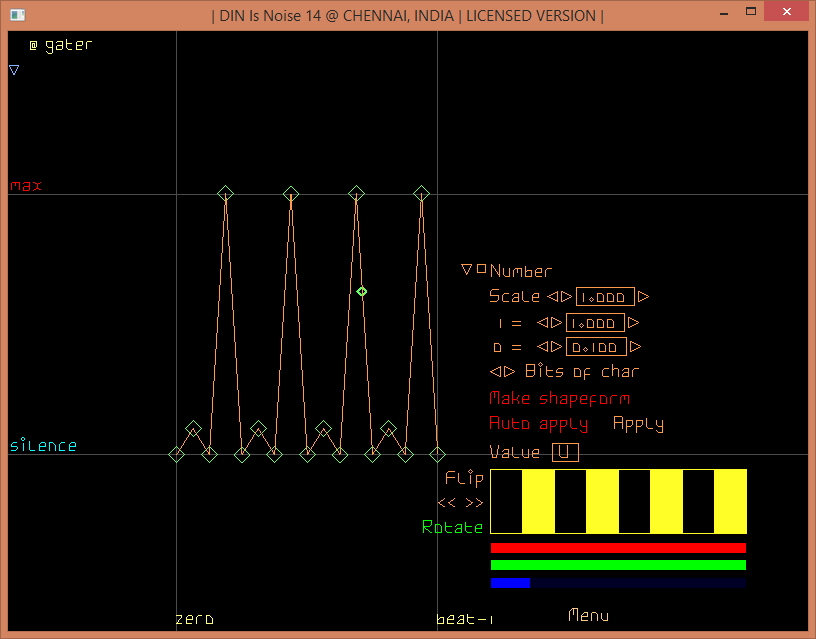Click the arrows before Bits of char
Viewport: 816px width, 639px height.
tap(502, 372)
